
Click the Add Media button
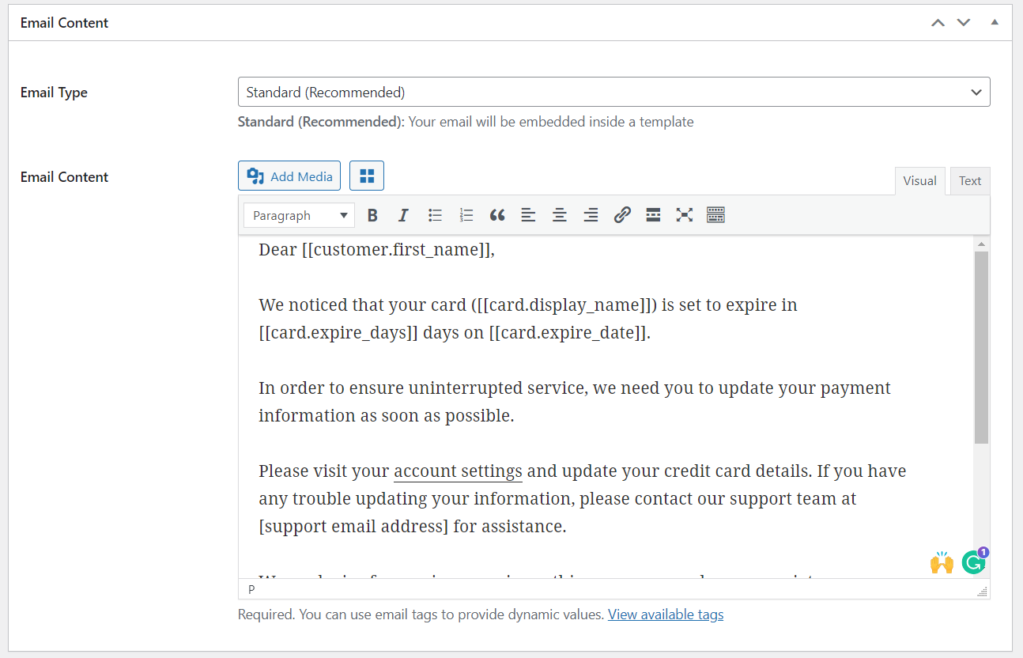[x=289, y=175]
